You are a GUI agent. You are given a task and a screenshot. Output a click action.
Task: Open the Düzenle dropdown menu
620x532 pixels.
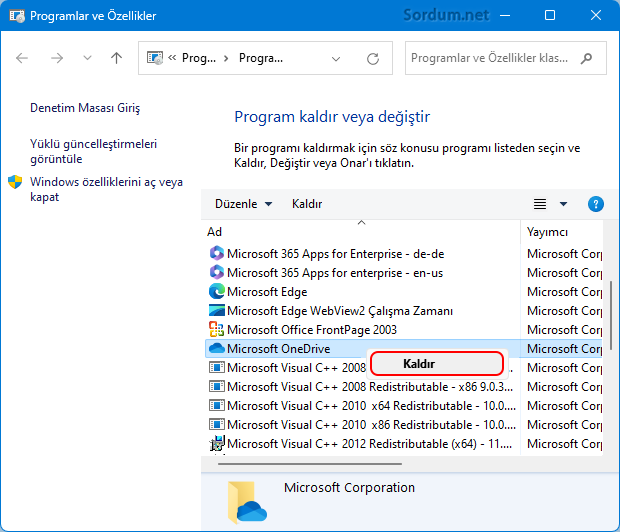click(243, 204)
